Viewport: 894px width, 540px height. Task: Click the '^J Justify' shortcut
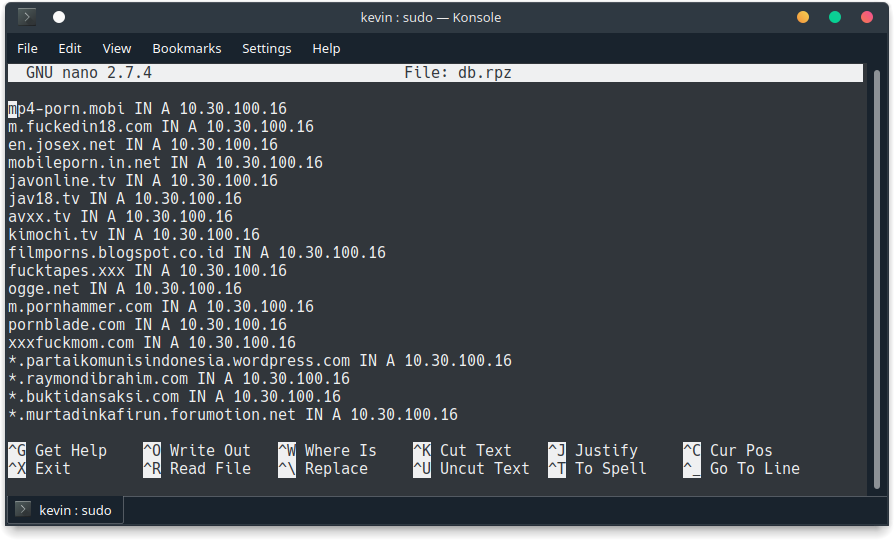pyautogui.click(x=592, y=450)
